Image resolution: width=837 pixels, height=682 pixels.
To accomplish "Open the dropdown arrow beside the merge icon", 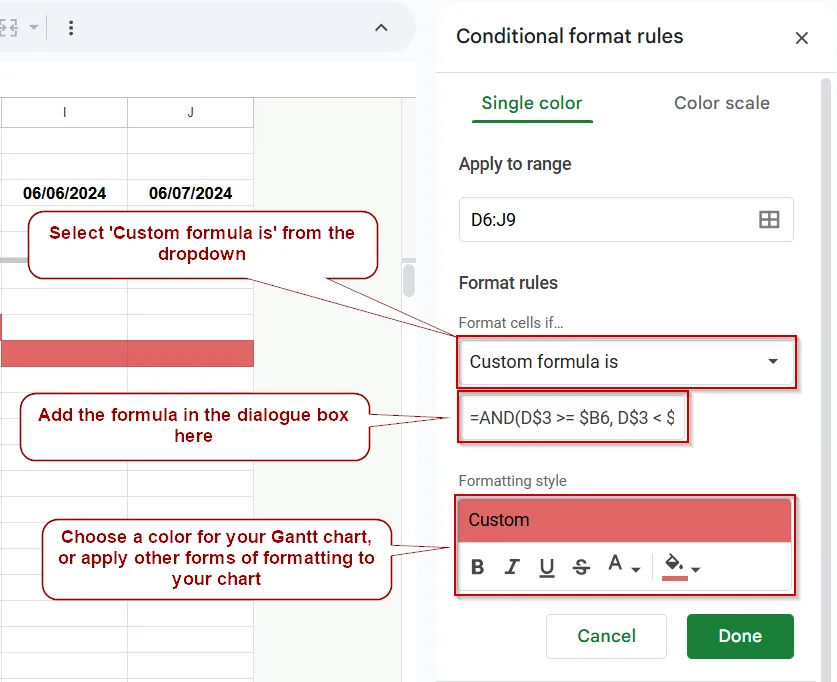I will tap(34, 27).
